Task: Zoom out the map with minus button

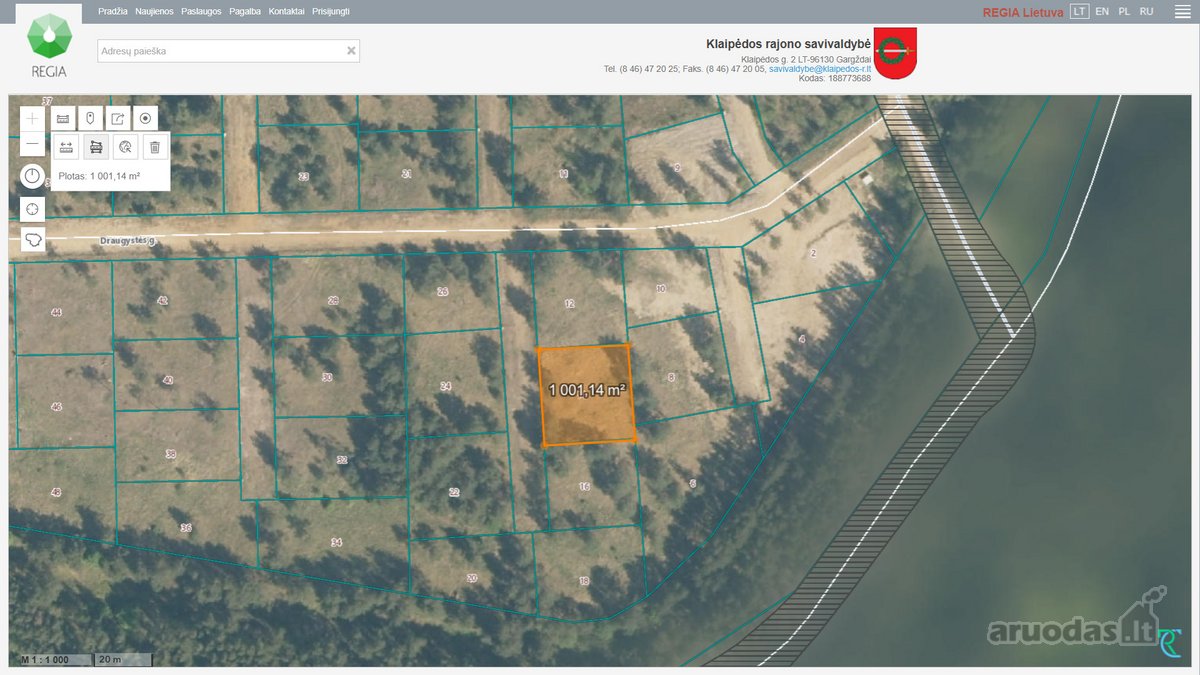Action: (x=33, y=144)
